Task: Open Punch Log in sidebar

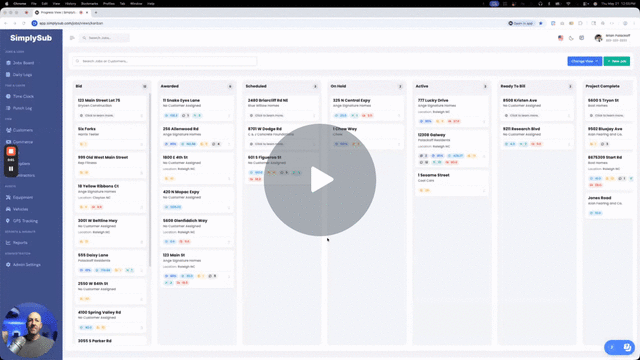Action: [19, 108]
